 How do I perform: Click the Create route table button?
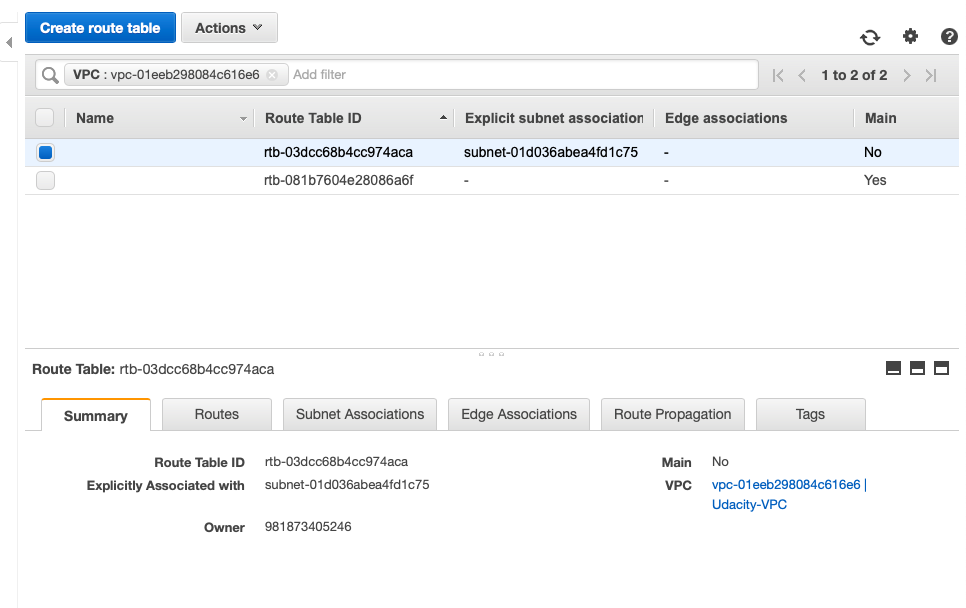point(100,28)
